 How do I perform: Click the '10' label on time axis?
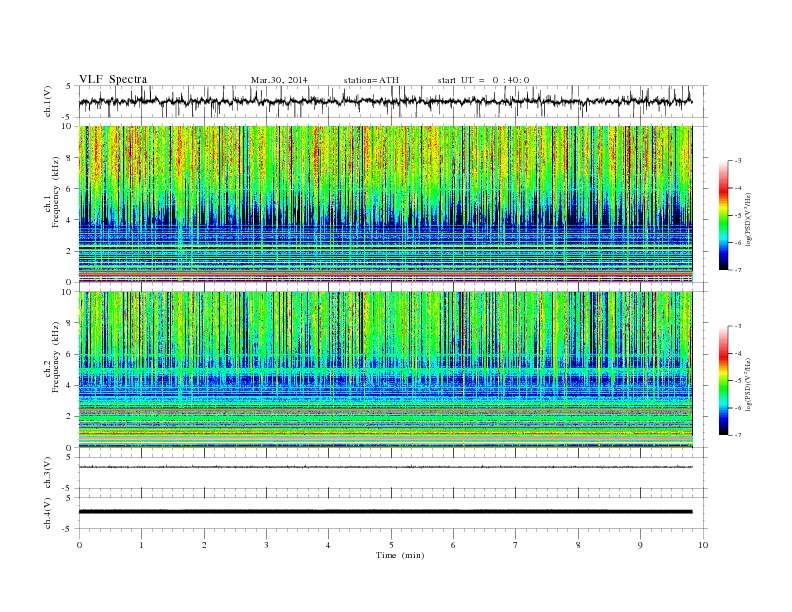coord(703,545)
